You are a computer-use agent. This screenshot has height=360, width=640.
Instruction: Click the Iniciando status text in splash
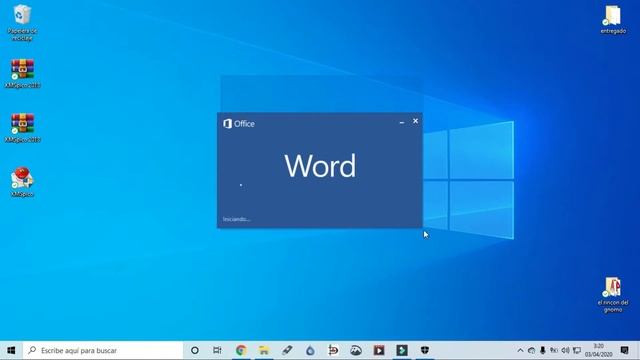(x=236, y=219)
